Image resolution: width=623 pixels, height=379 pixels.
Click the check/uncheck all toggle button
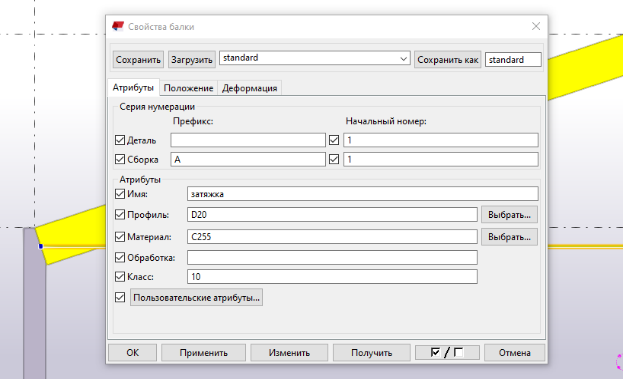(x=447, y=353)
